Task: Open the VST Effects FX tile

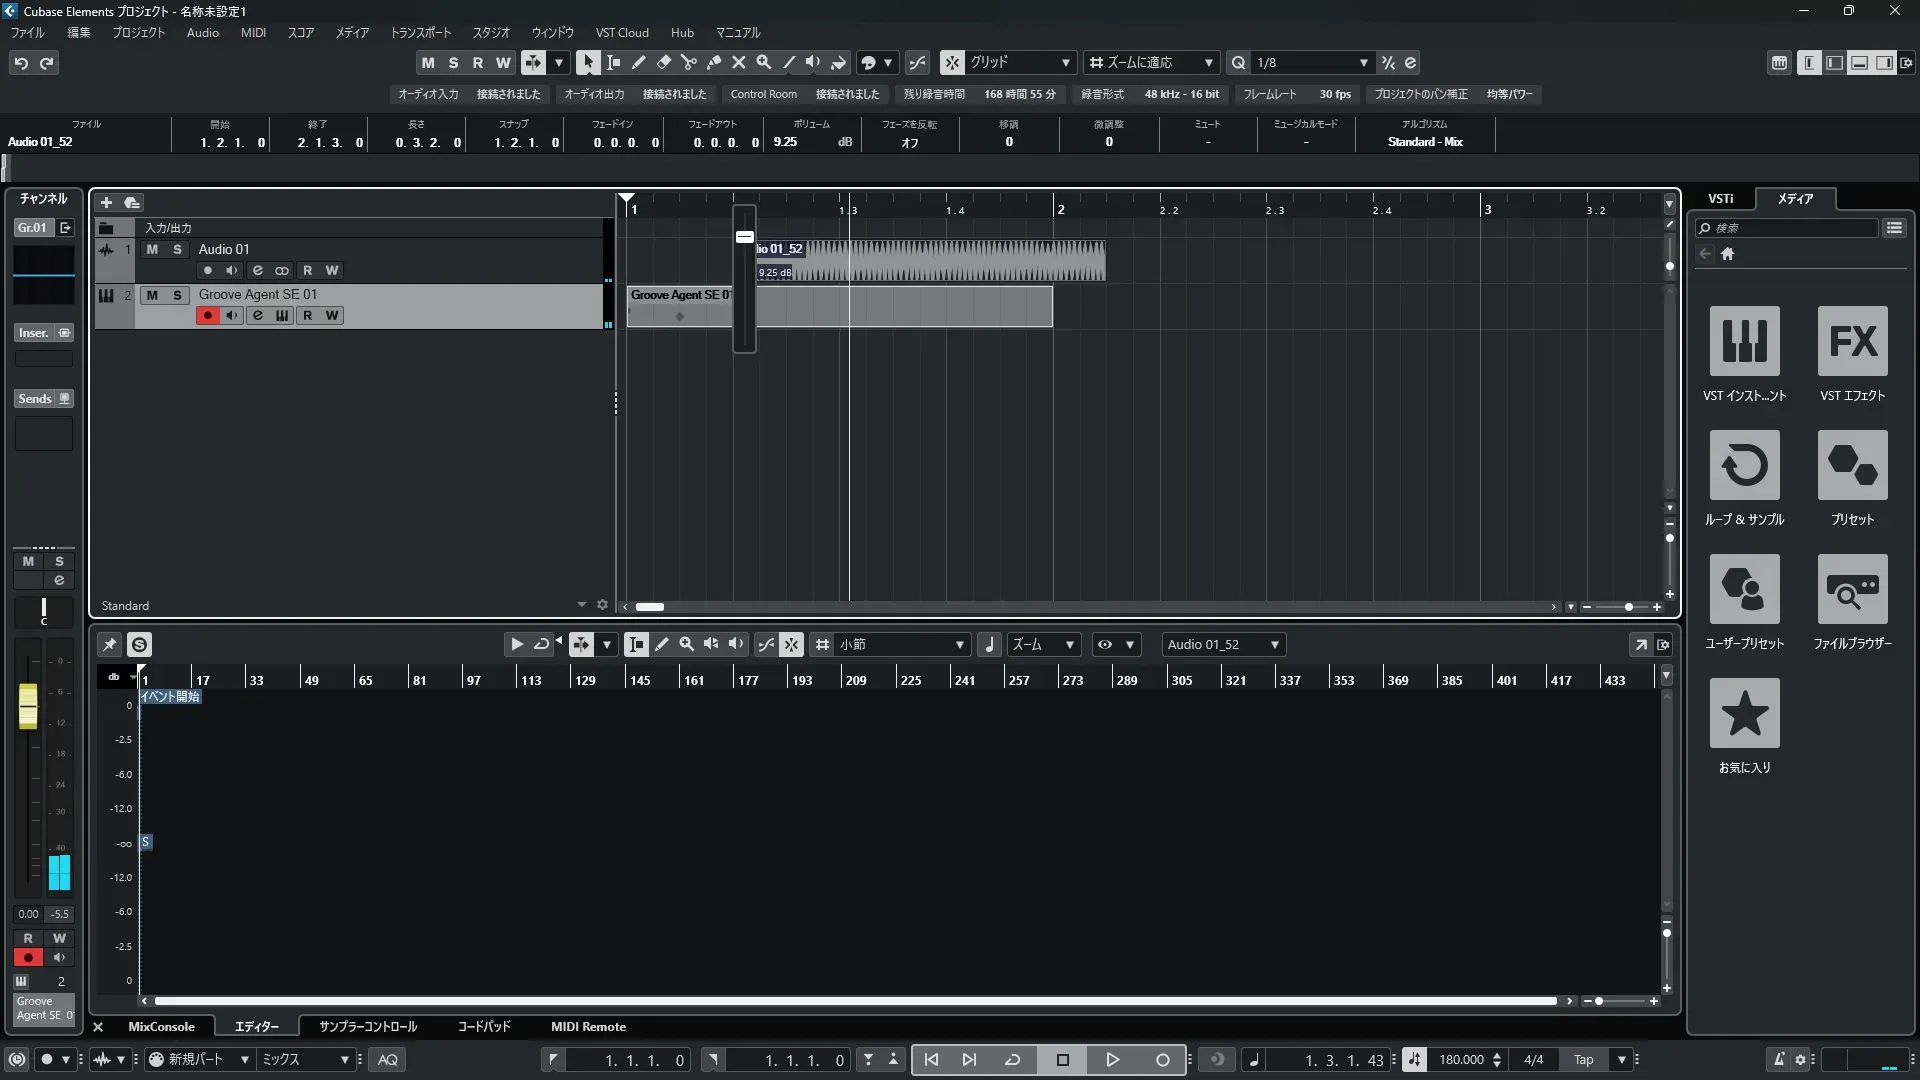Action: click(x=1852, y=341)
